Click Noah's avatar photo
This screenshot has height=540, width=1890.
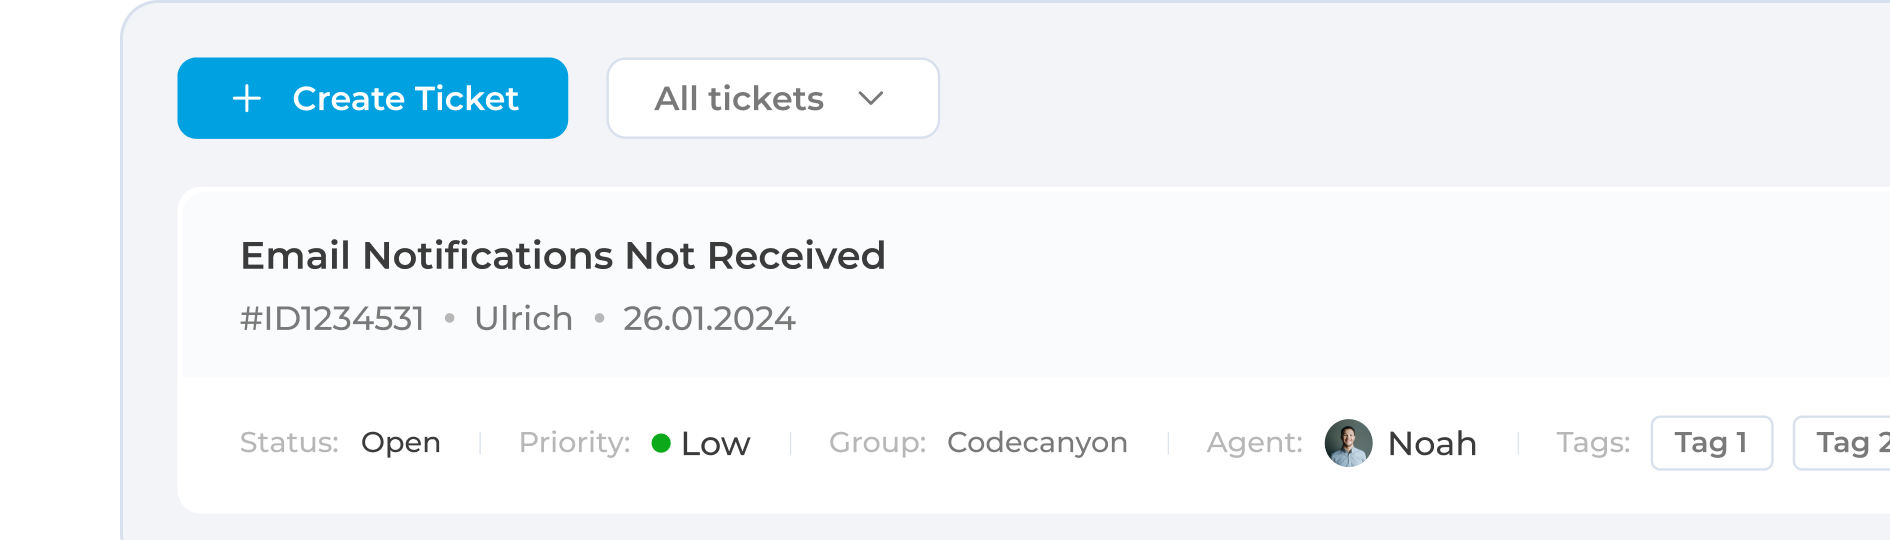click(1348, 443)
